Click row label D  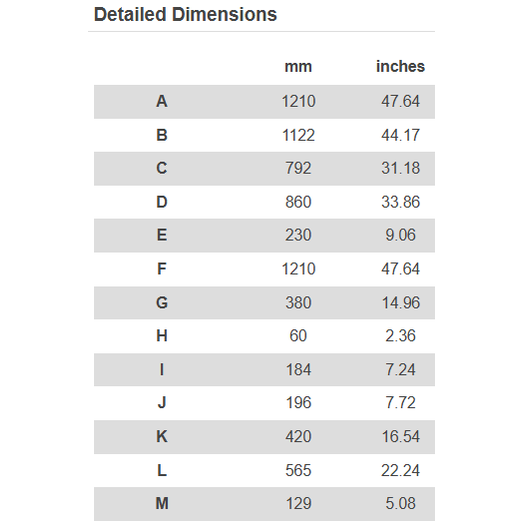pyautogui.click(x=162, y=202)
